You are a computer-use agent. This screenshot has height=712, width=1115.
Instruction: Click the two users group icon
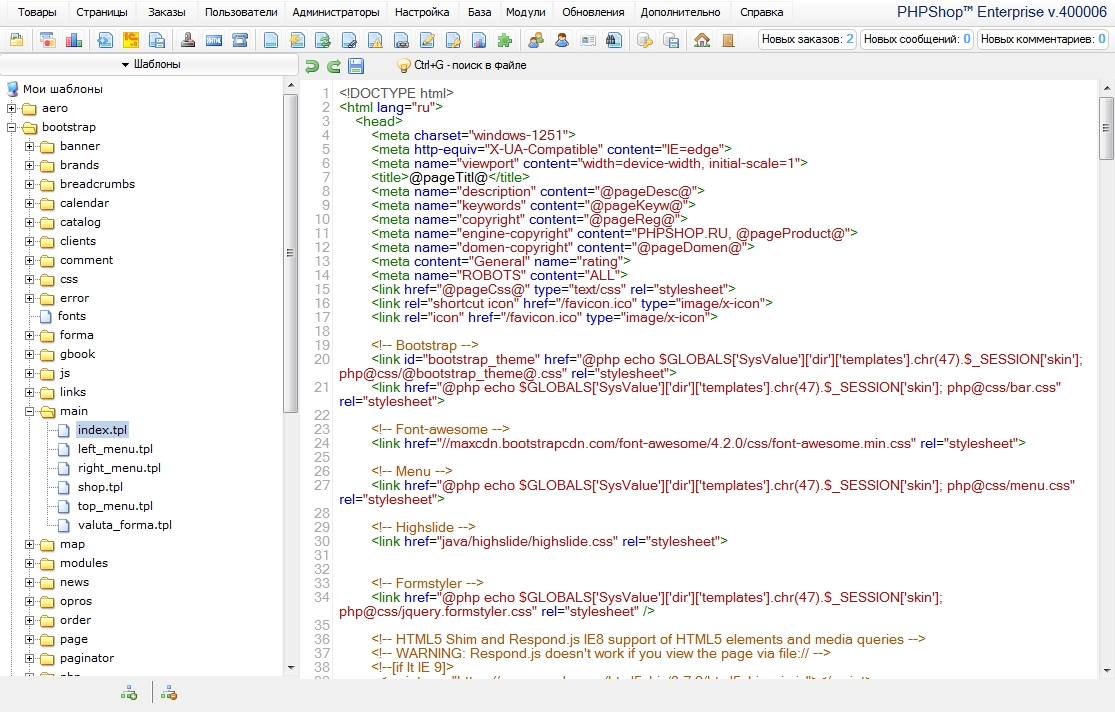click(x=536, y=41)
